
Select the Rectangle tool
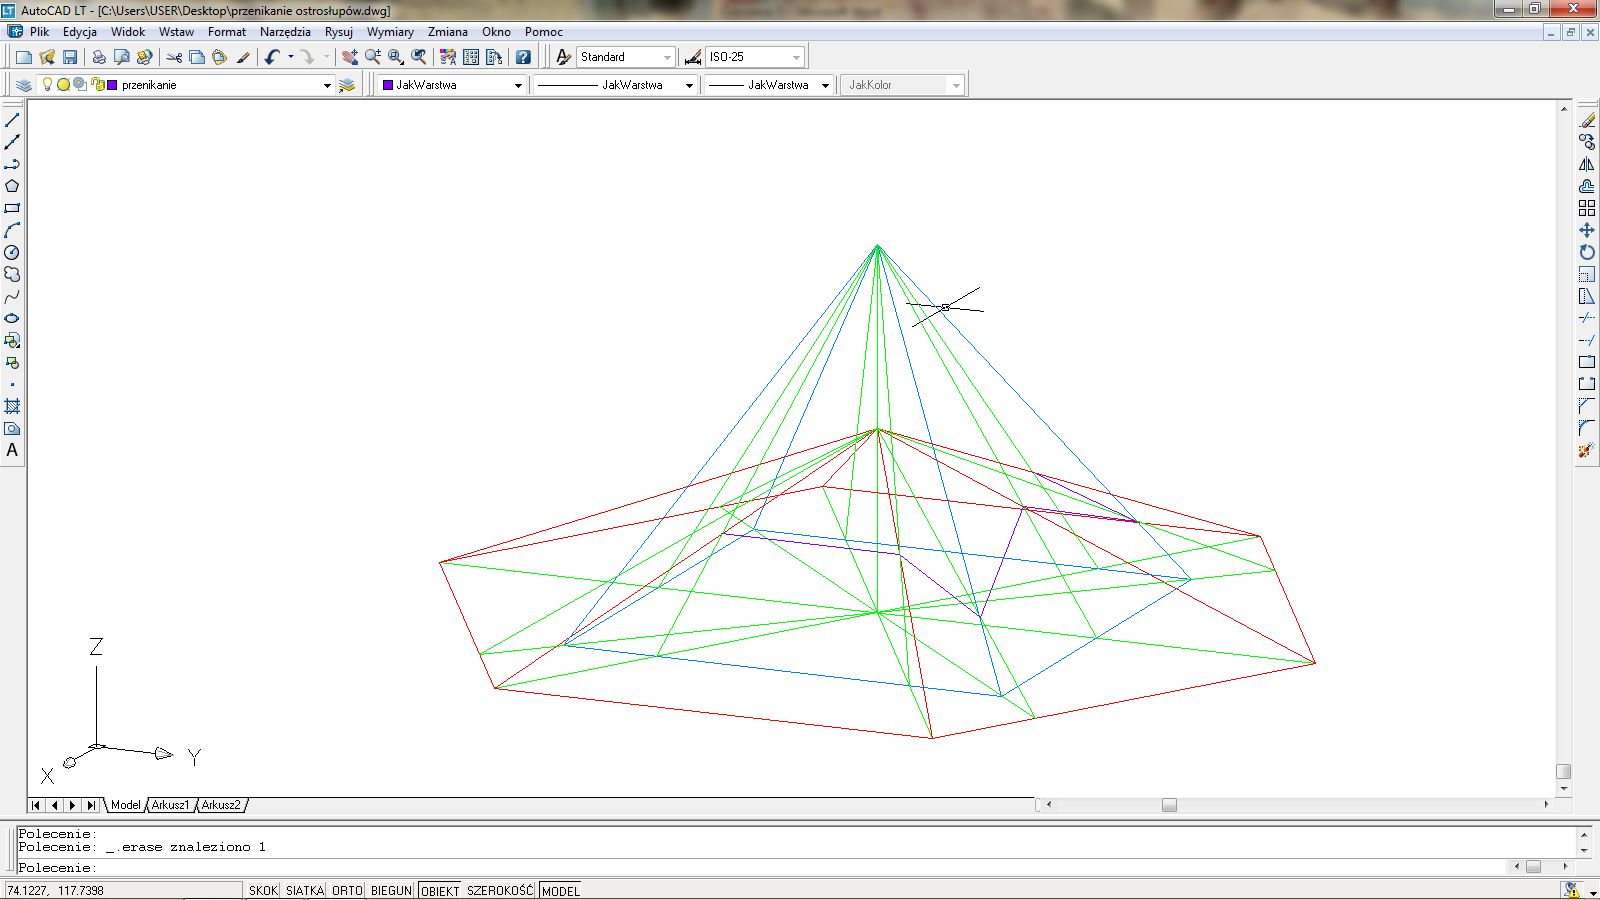coord(12,208)
